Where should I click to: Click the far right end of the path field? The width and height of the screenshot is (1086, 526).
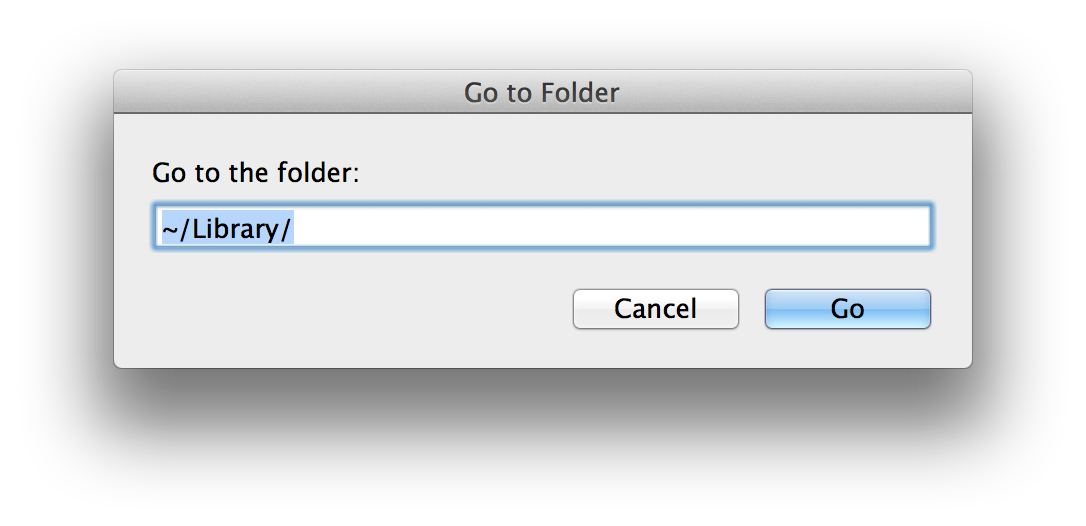click(x=920, y=228)
